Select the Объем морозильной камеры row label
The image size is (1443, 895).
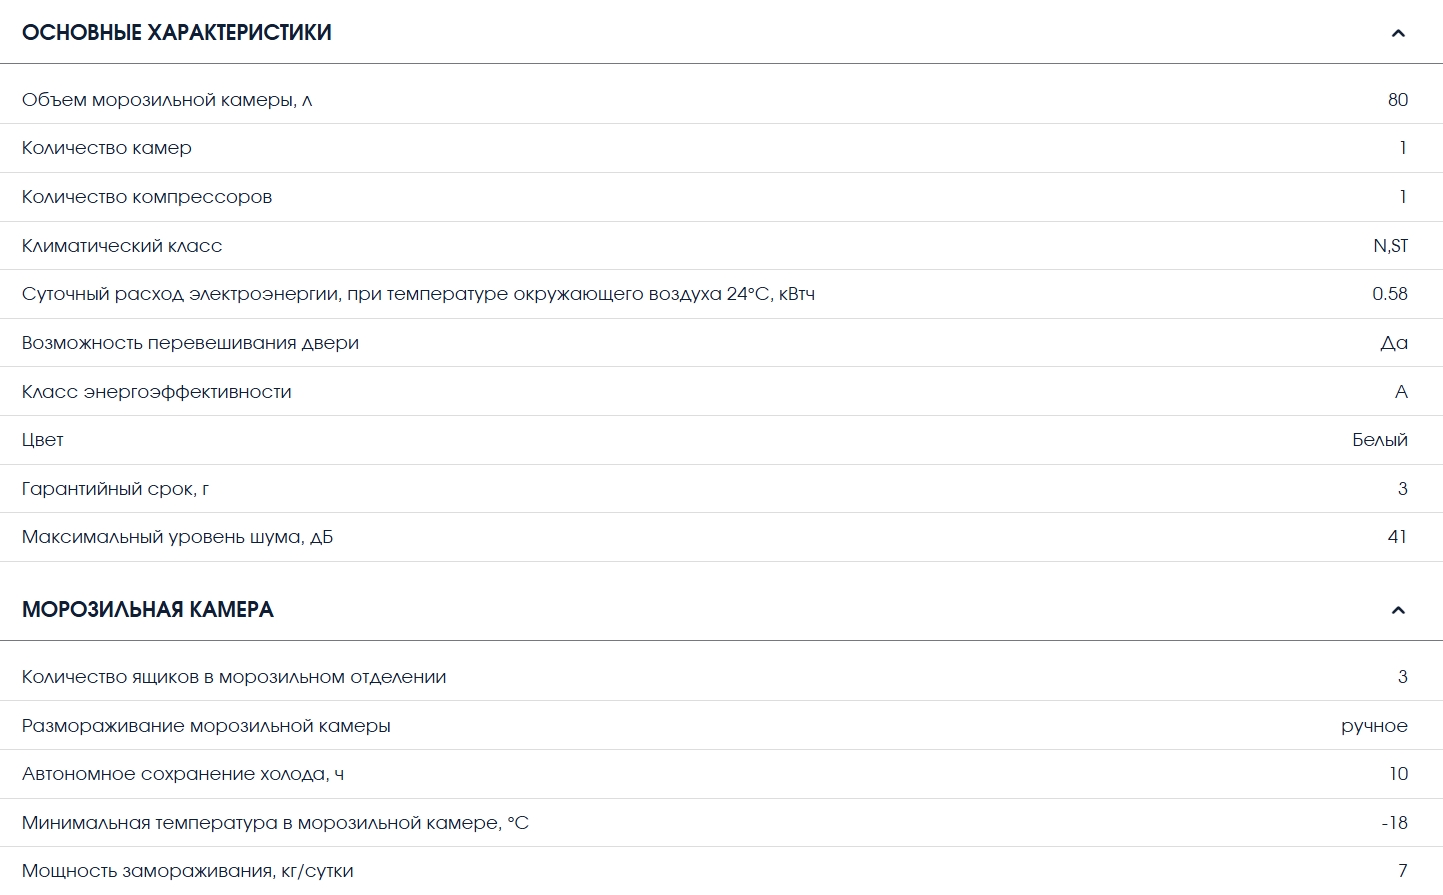(167, 100)
